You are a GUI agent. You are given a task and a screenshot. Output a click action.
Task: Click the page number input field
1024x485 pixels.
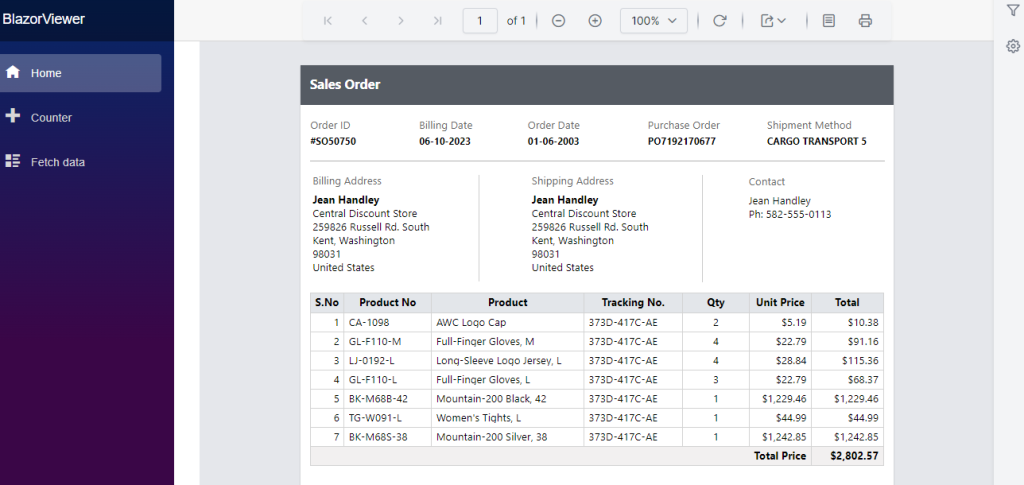(x=480, y=21)
